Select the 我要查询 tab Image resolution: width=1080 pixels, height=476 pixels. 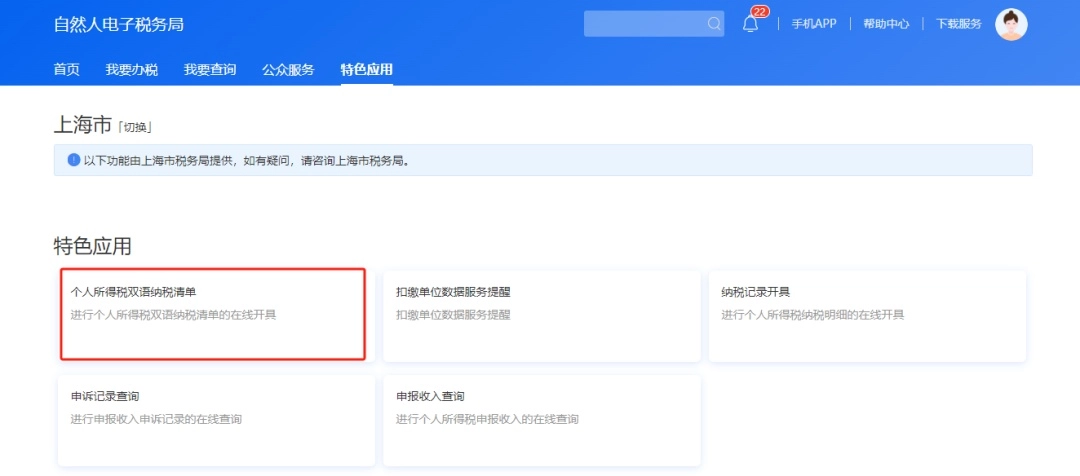click(210, 70)
